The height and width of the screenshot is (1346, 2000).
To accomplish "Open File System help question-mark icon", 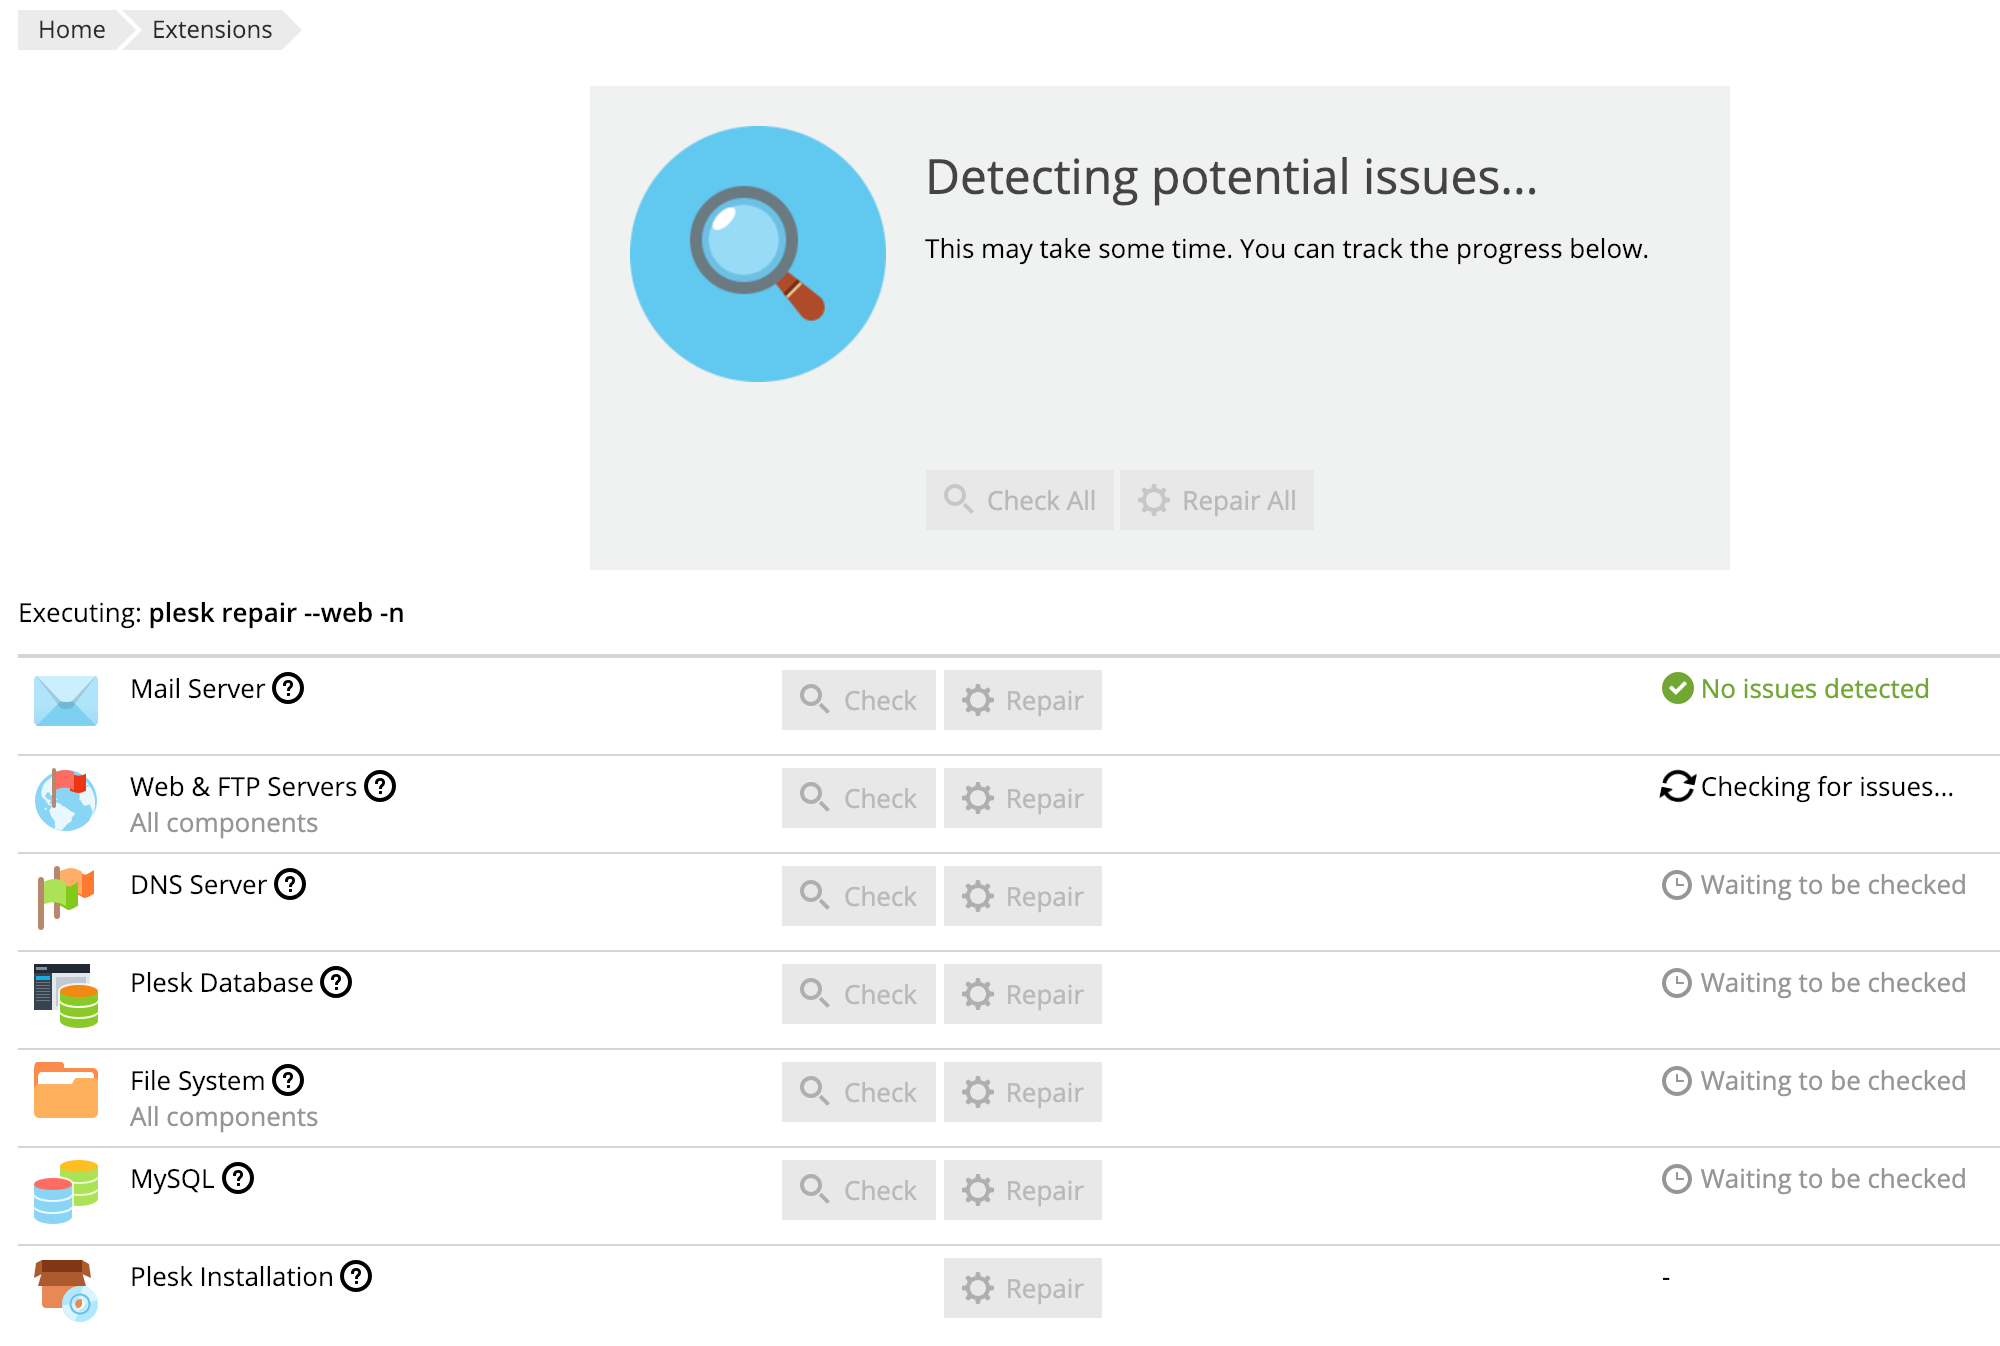I will point(288,1080).
